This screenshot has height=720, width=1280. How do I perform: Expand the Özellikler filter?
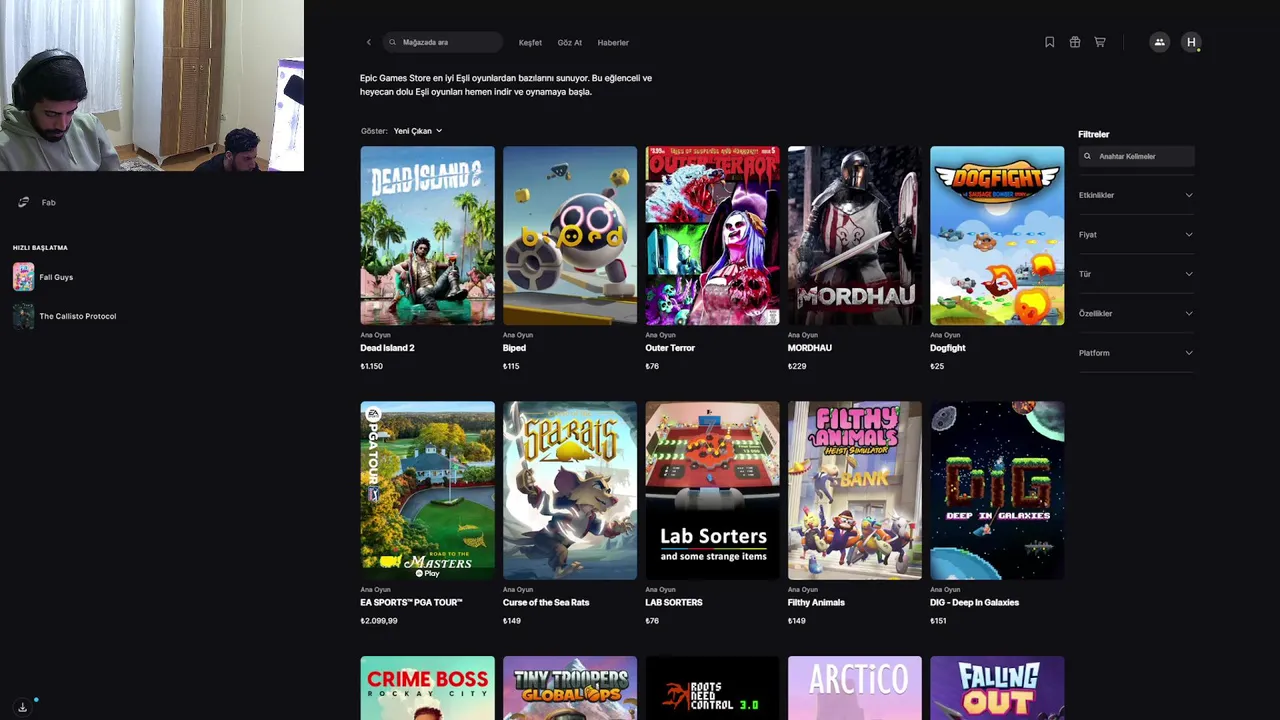[x=1136, y=313]
